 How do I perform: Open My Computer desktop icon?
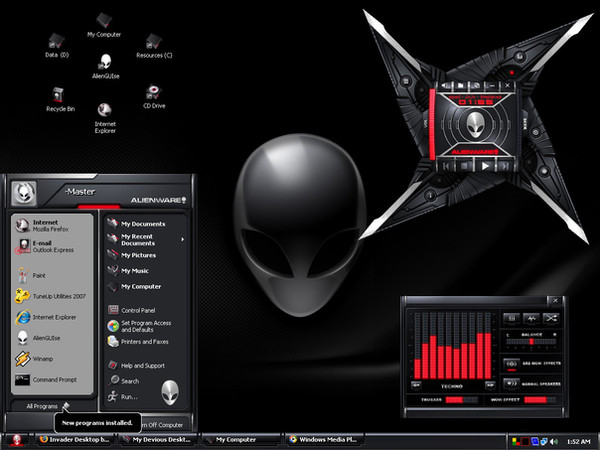pyautogui.click(x=104, y=25)
